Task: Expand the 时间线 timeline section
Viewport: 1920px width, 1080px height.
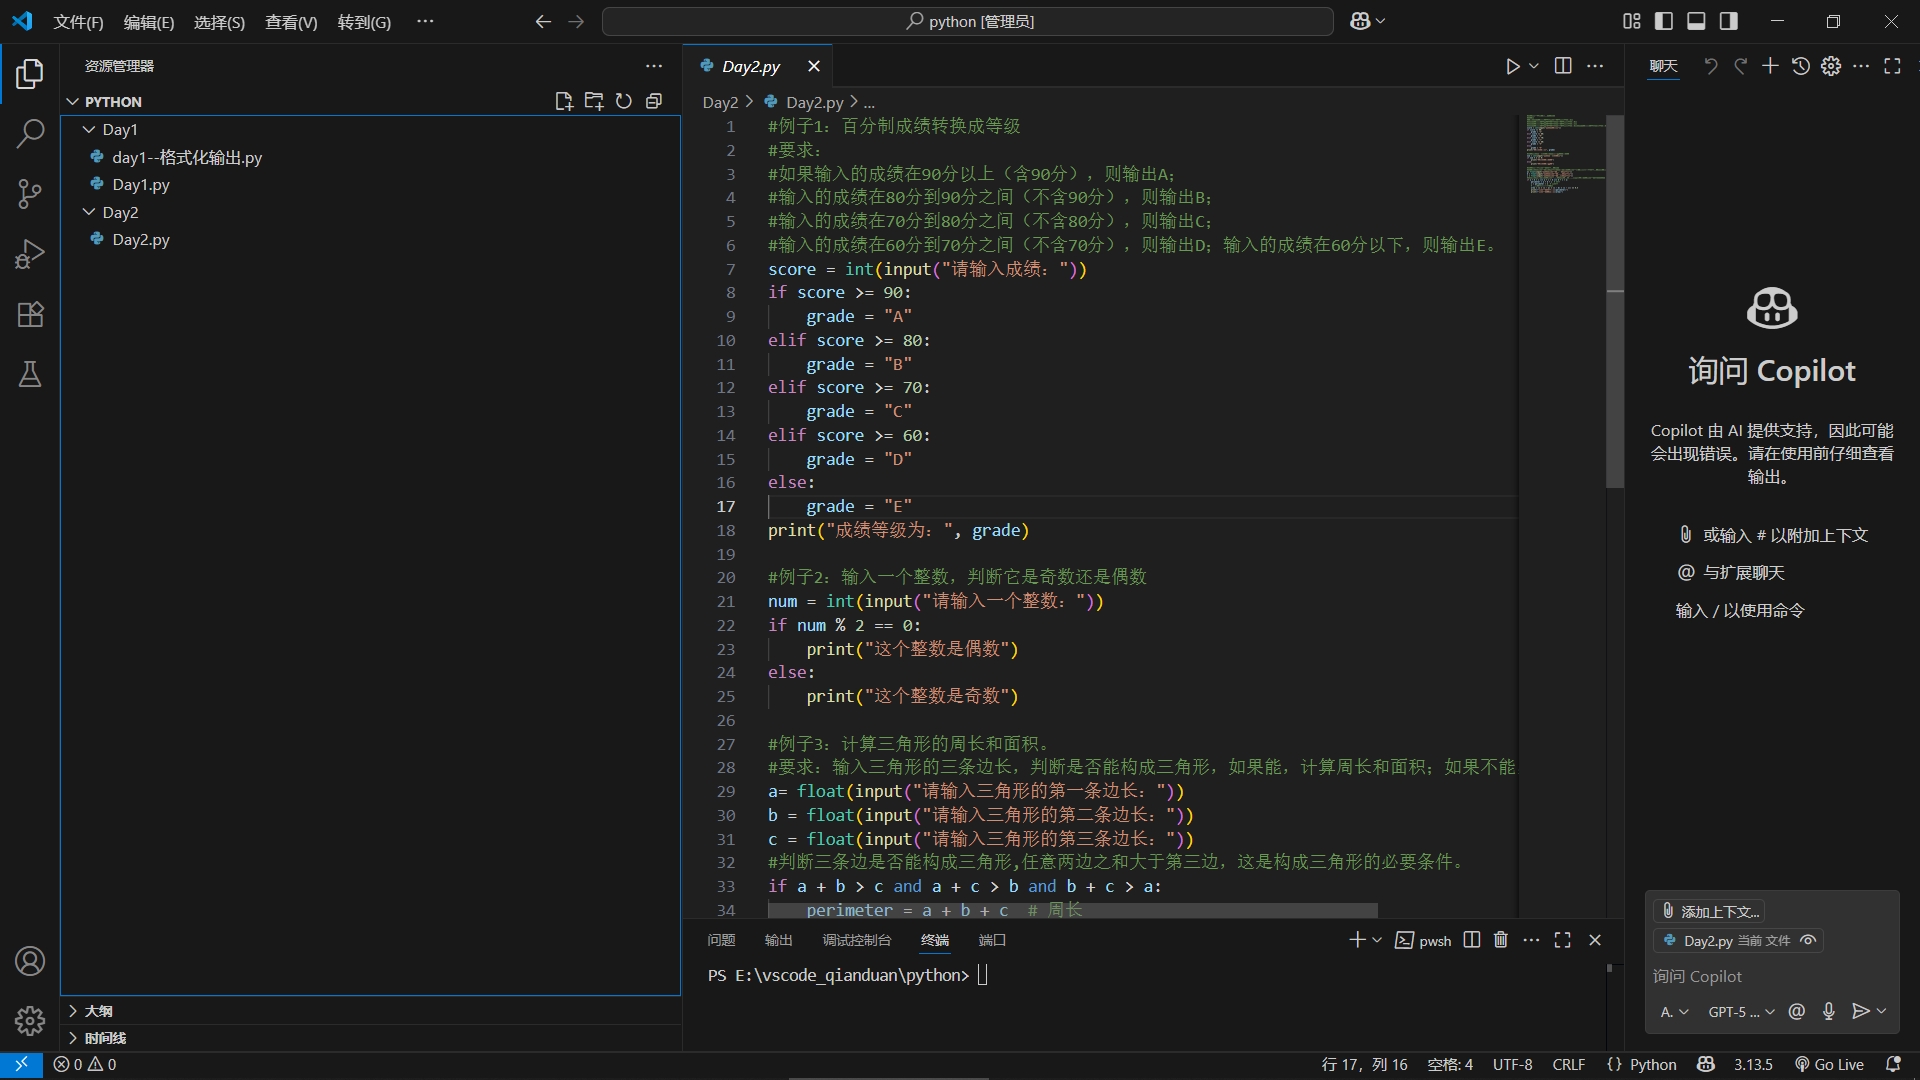Action: click(105, 1038)
